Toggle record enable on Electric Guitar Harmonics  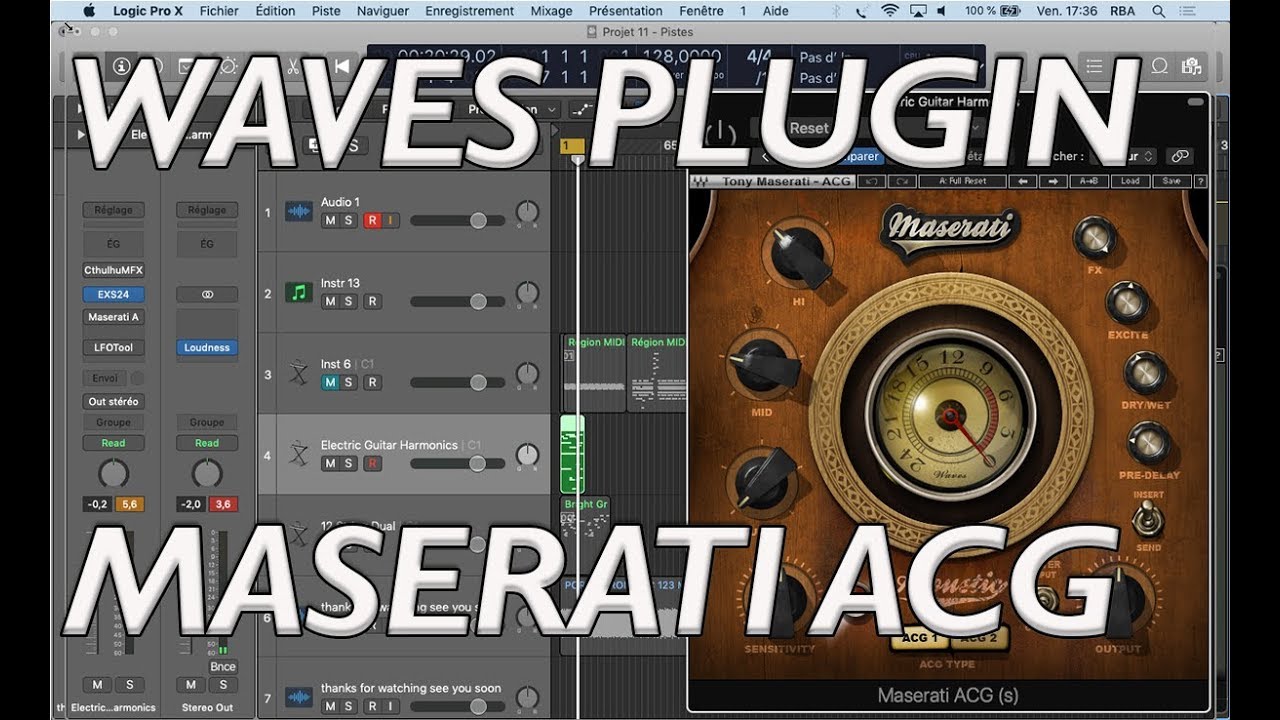click(372, 463)
